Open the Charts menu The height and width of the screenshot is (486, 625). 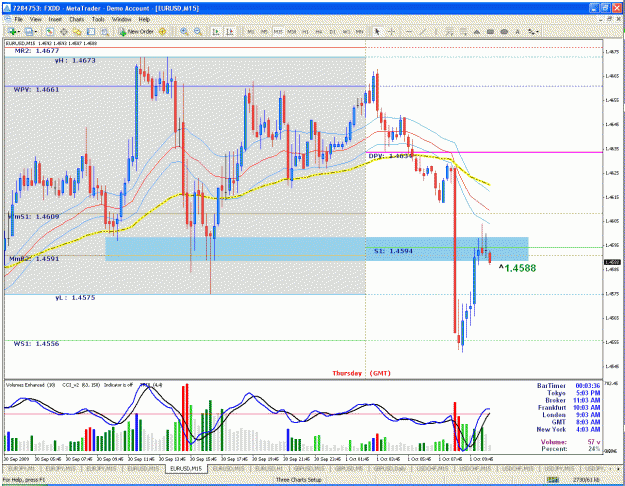click(77, 19)
